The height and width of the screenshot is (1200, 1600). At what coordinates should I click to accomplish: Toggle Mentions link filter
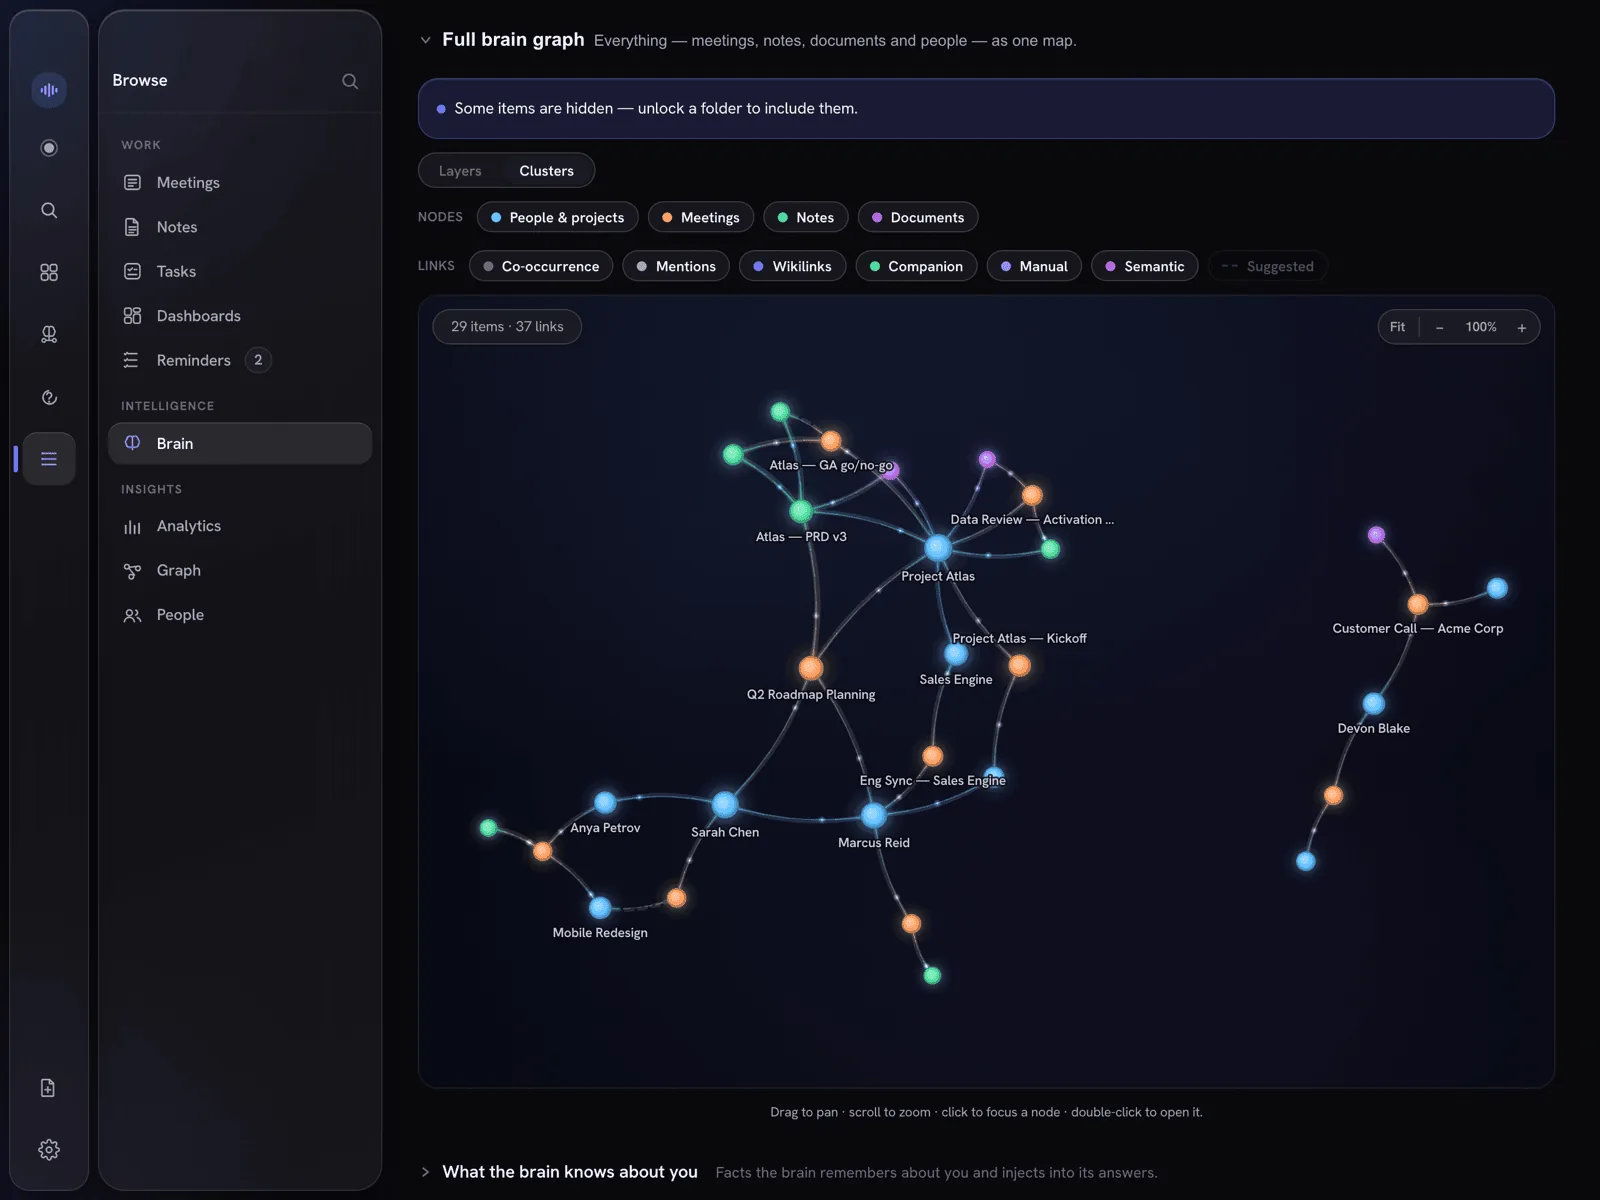676,266
